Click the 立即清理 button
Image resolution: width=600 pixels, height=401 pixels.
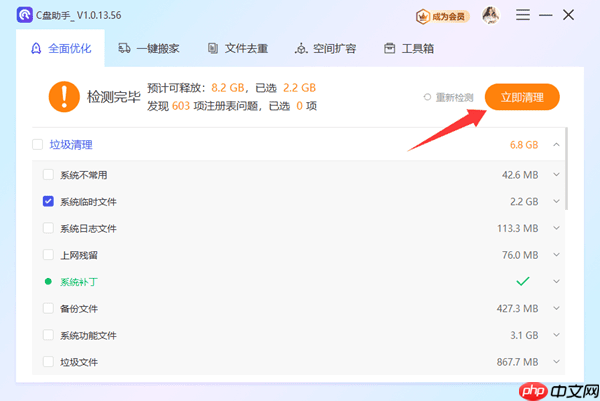coord(522,97)
